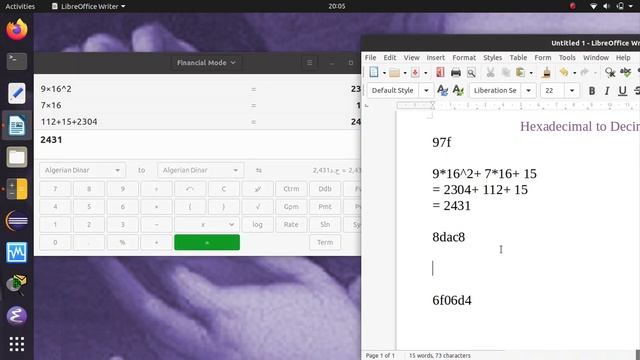Open the calculator hamburger menu icon
Screen dimensions: 640x360
(309, 63)
